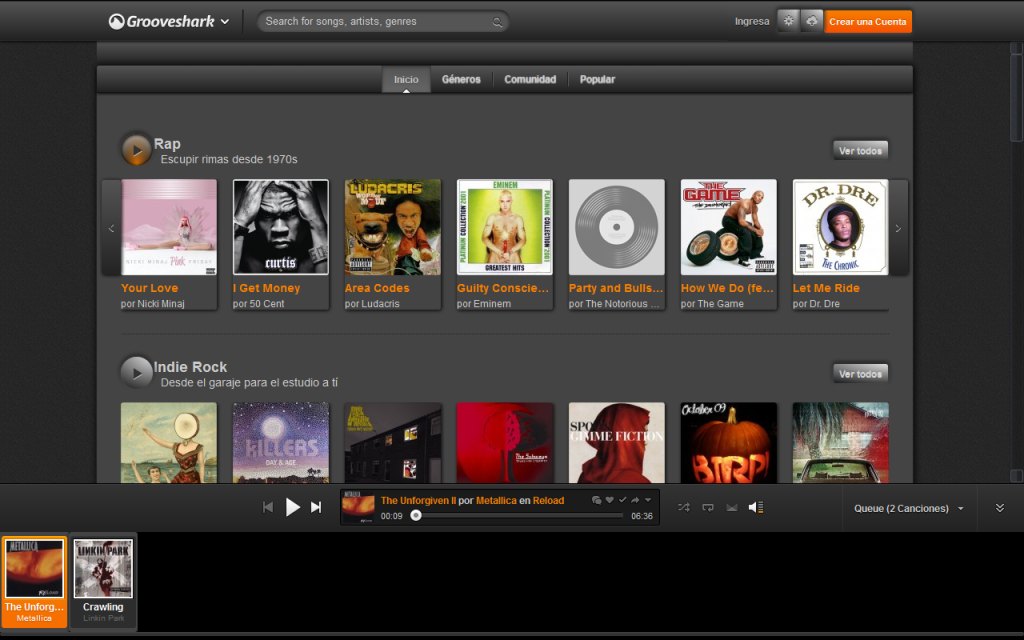1024x640 pixels.
Task: Open the settings gear icon
Action: pos(788,21)
